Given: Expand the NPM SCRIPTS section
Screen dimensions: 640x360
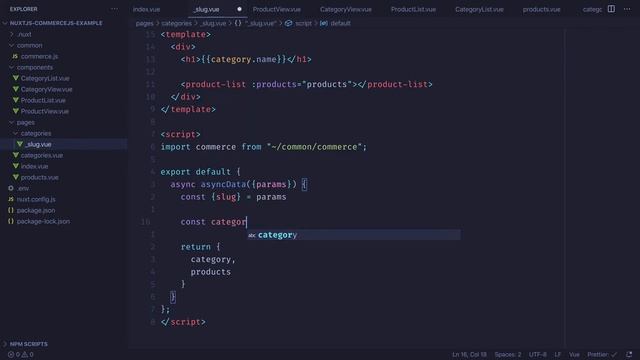Looking at the screenshot, I should tap(28, 344).
